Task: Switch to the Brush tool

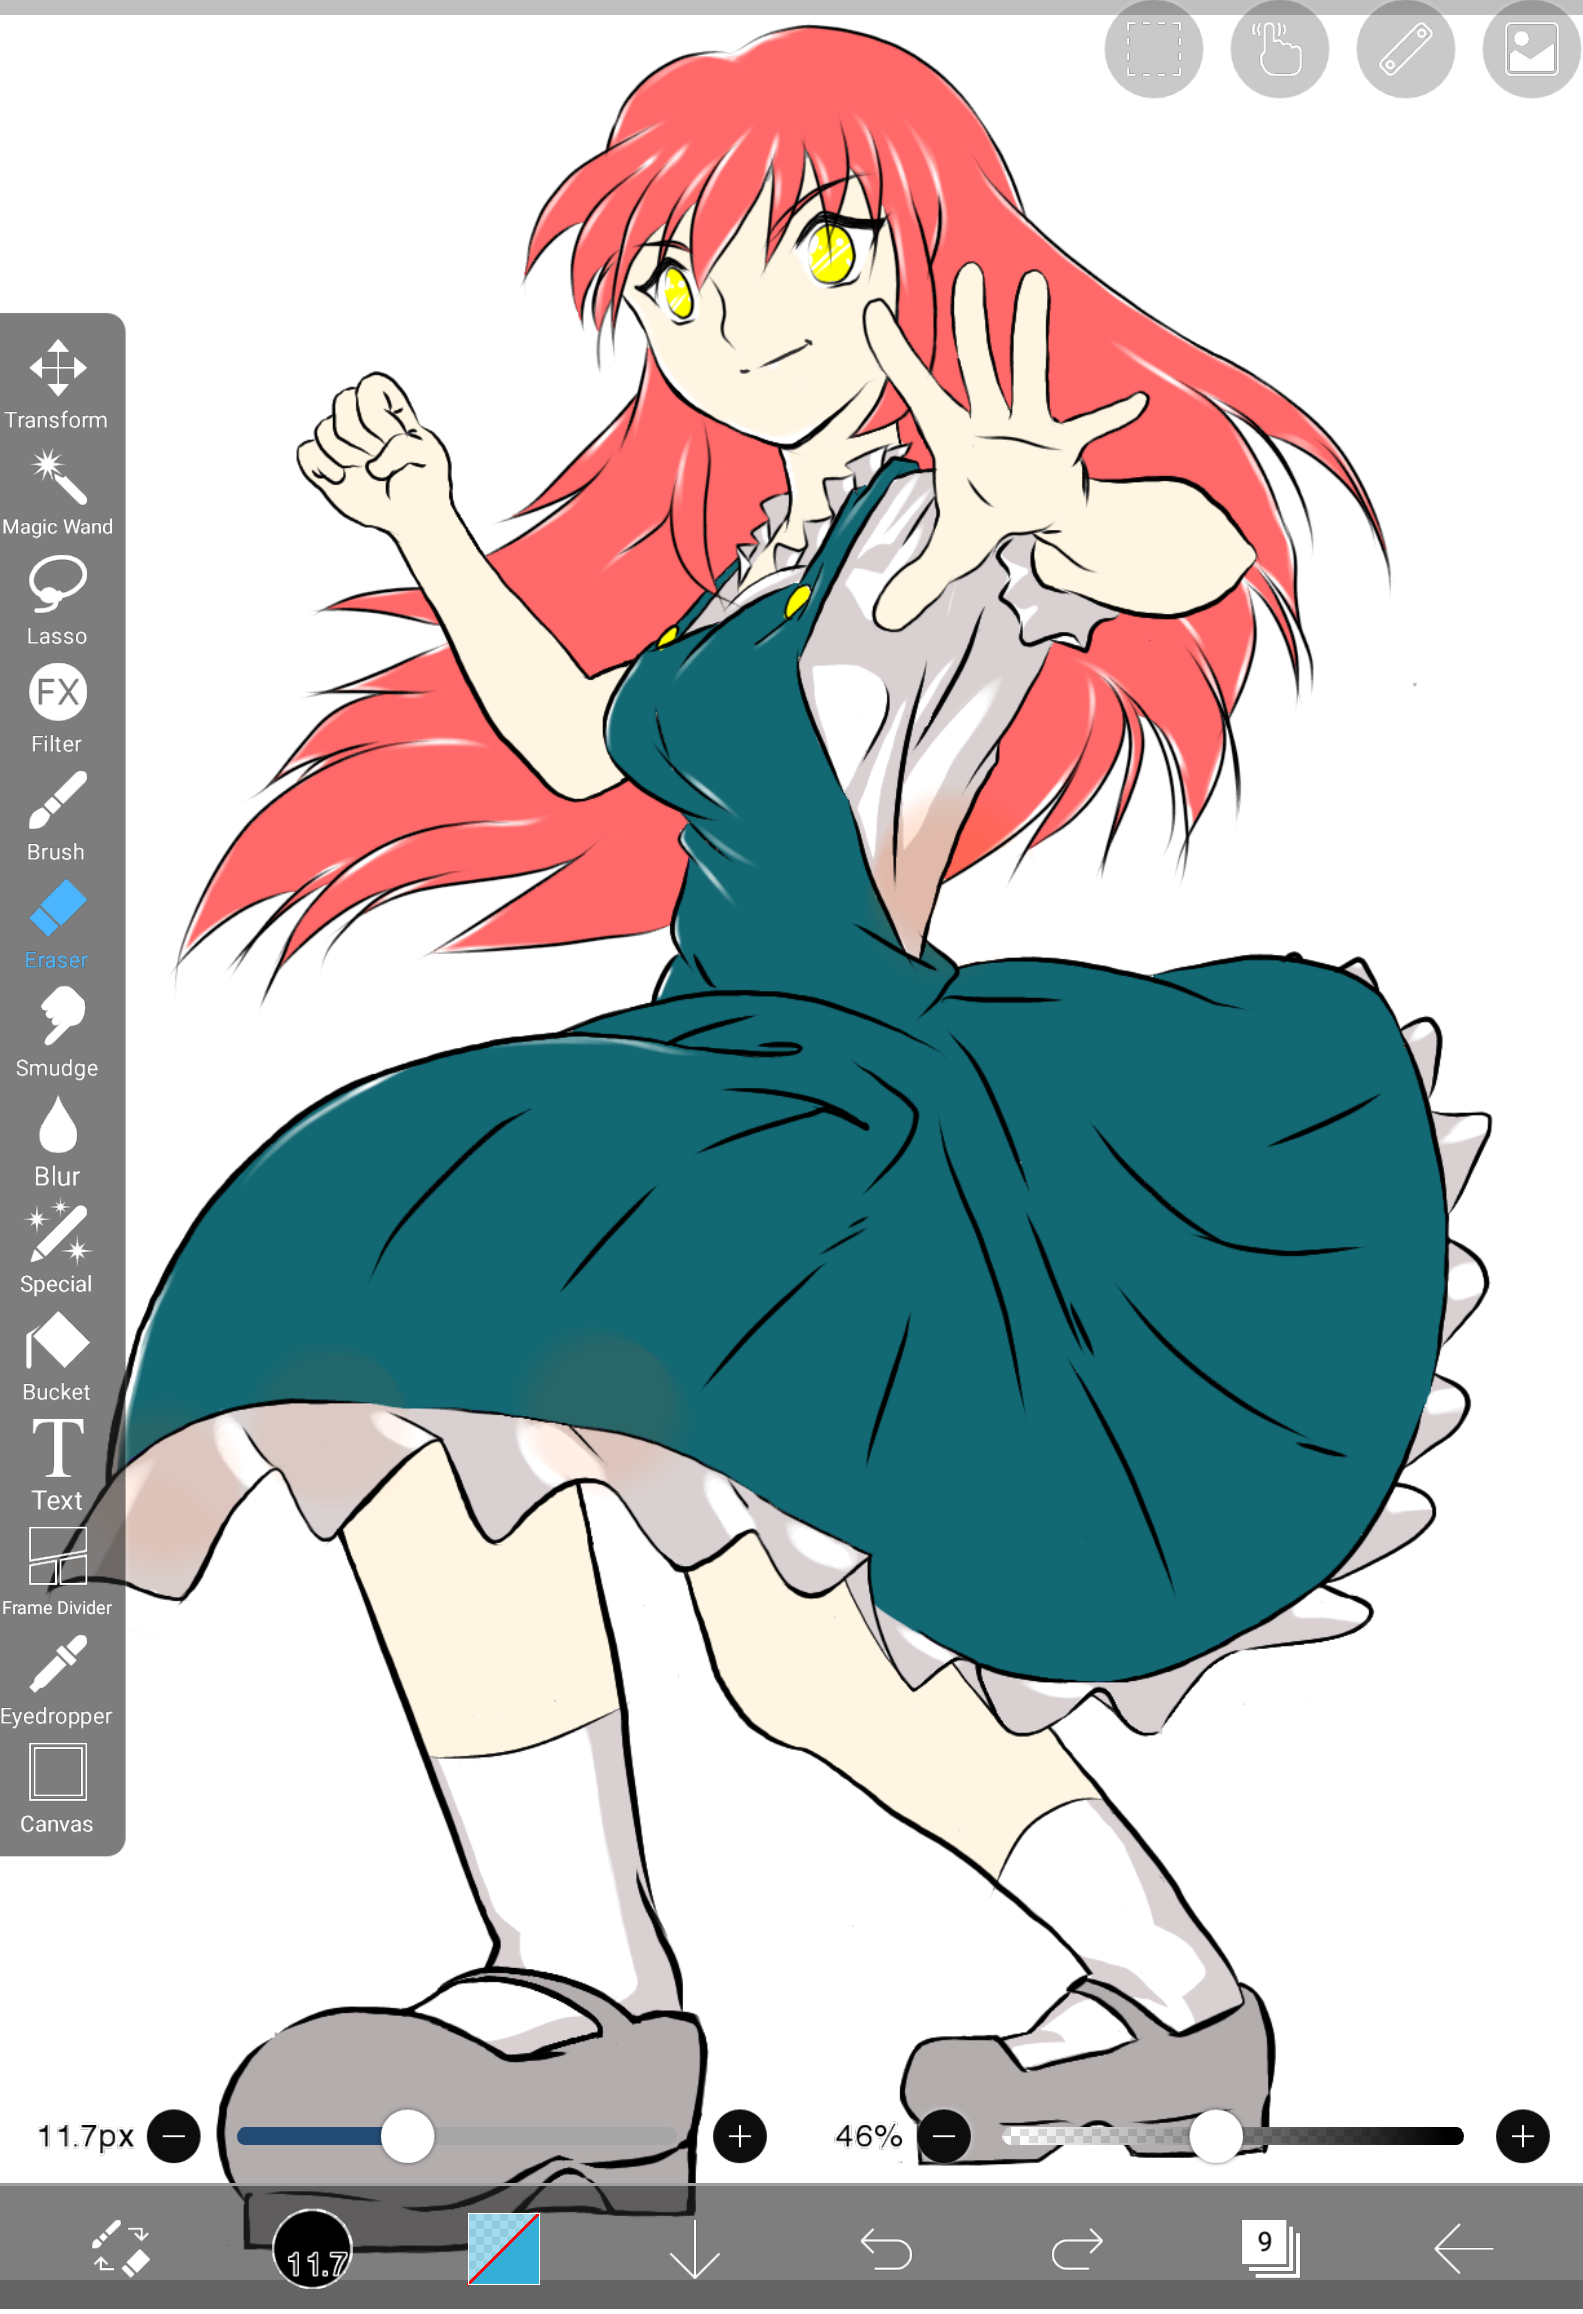Action: (x=57, y=817)
